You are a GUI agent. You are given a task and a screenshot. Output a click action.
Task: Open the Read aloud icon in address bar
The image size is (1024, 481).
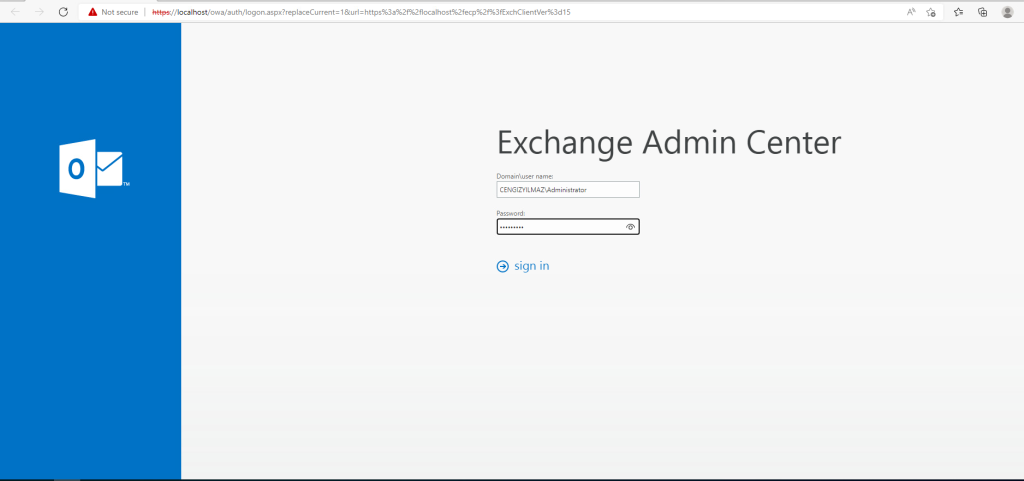pyautogui.click(x=911, y=12)
